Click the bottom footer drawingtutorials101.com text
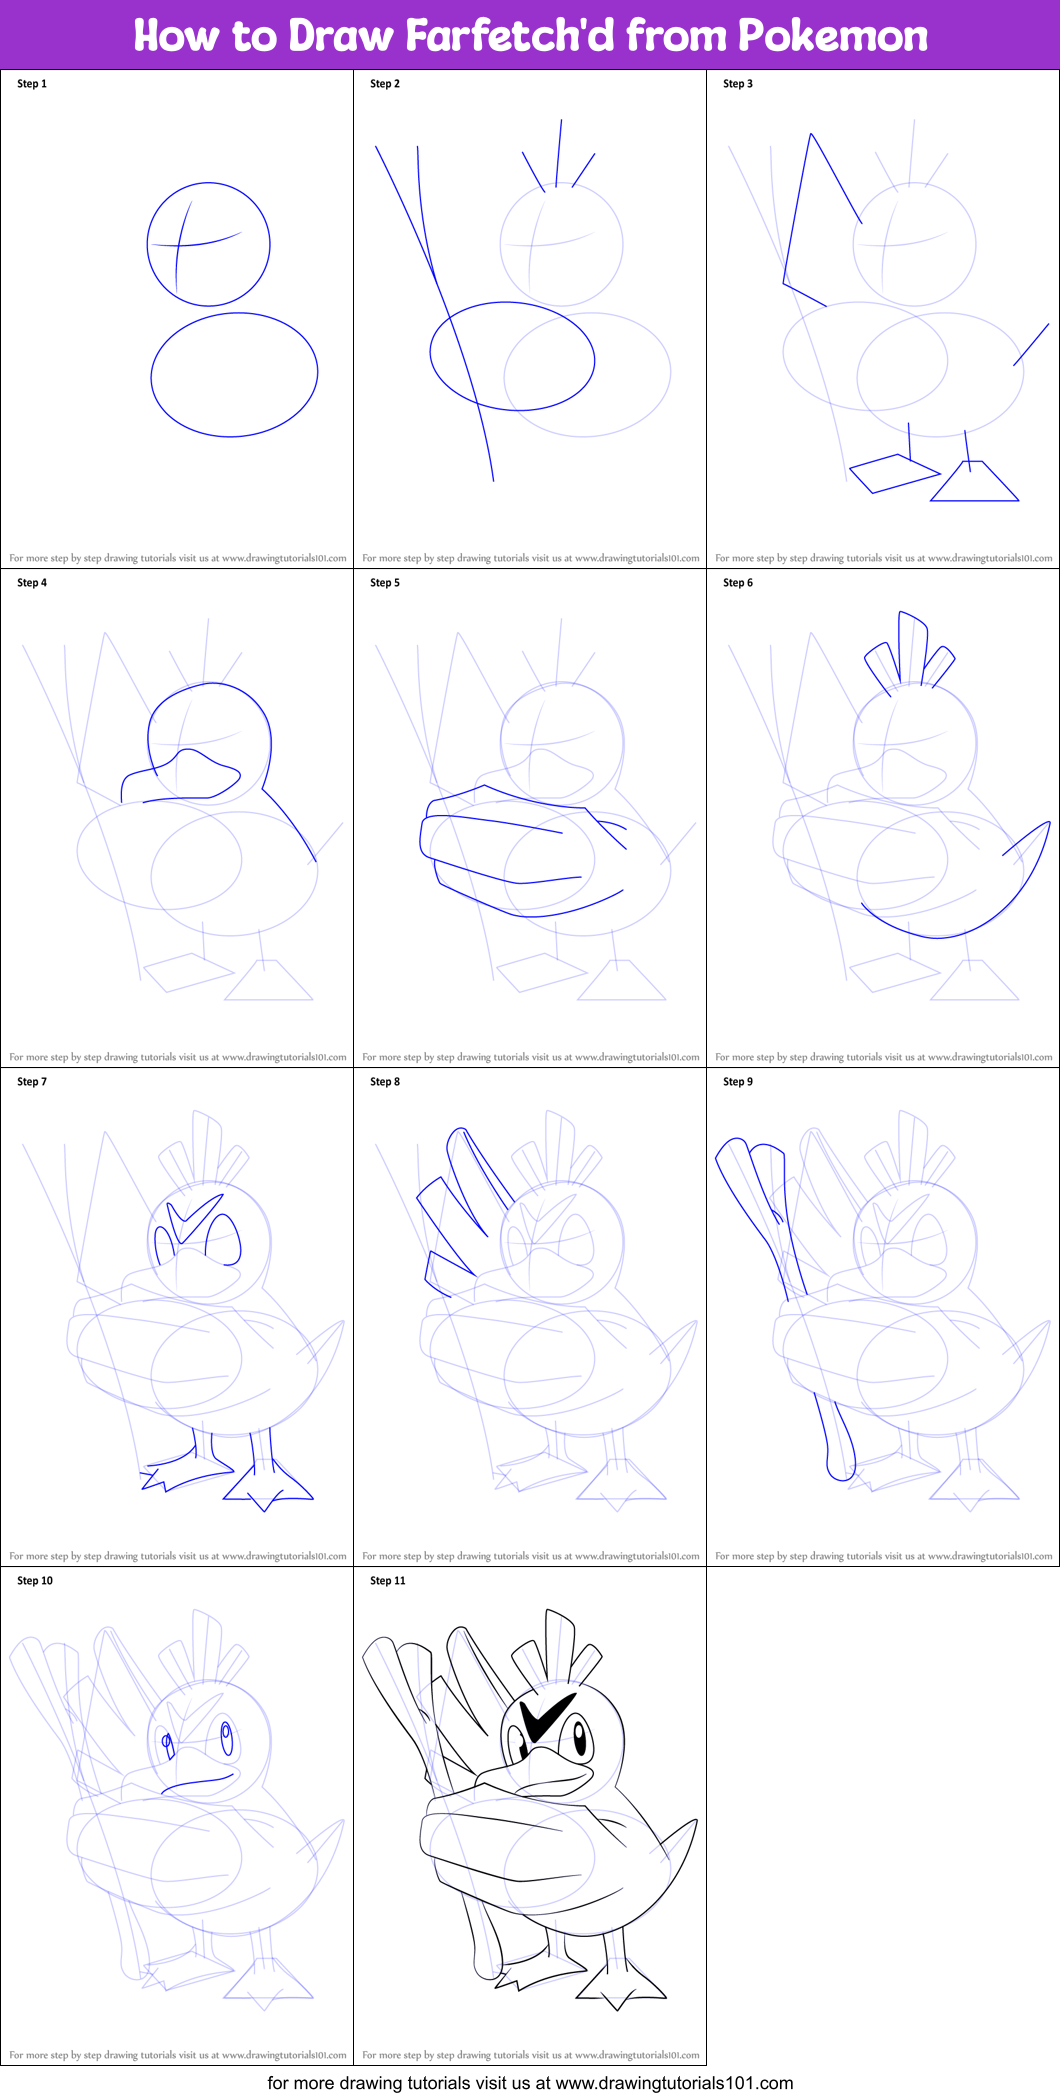 (530, 2083)
